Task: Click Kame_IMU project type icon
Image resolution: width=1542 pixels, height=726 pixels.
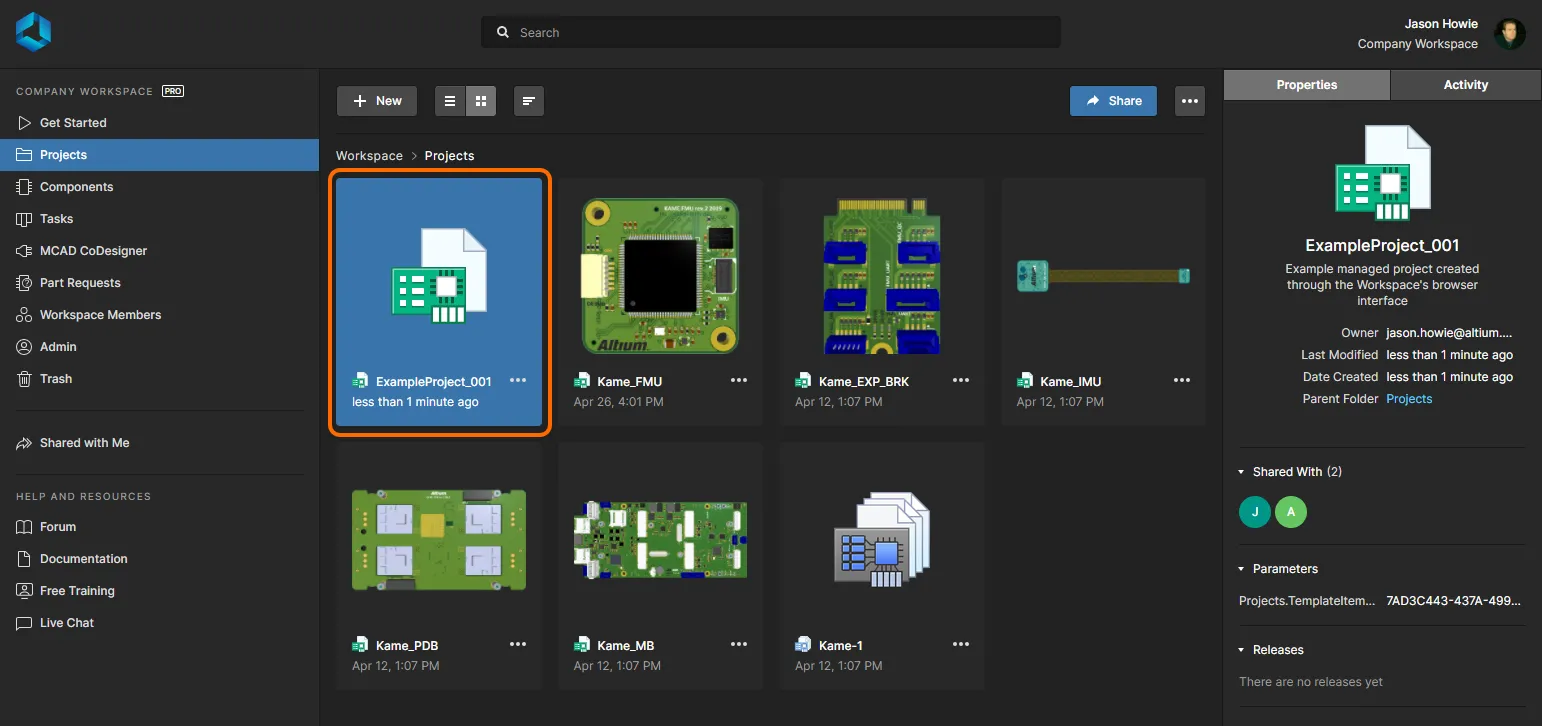Action: (1025, 381)
